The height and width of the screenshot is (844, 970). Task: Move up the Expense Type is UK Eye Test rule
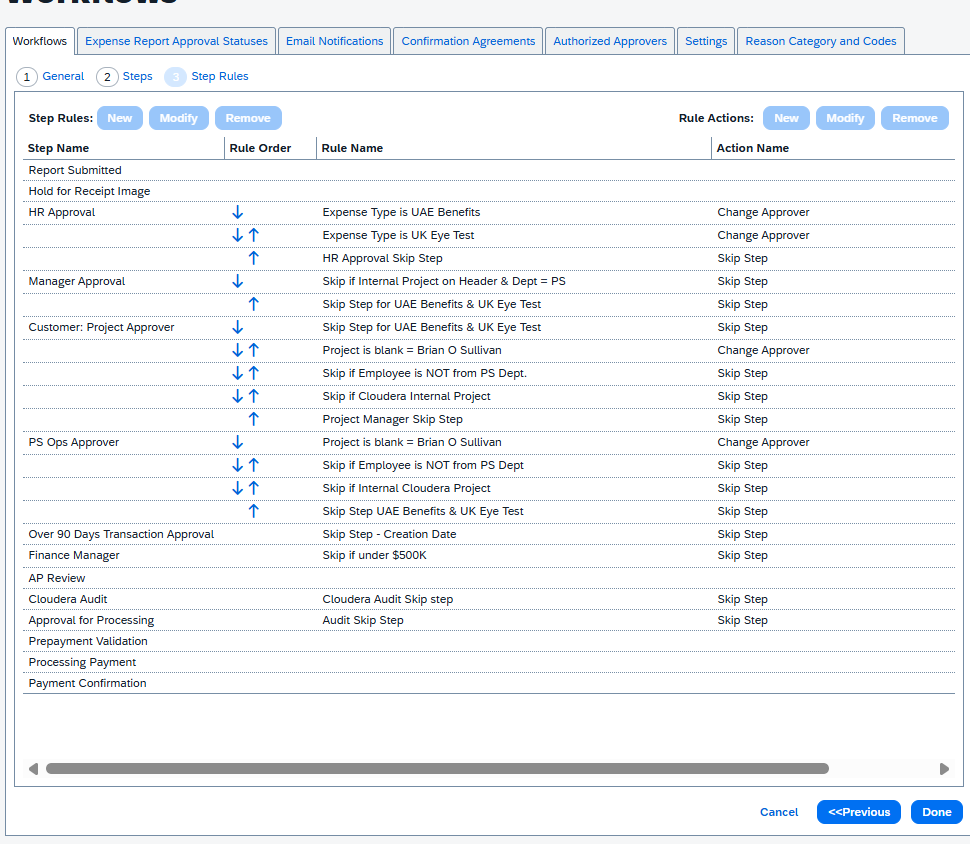(254, 235)
